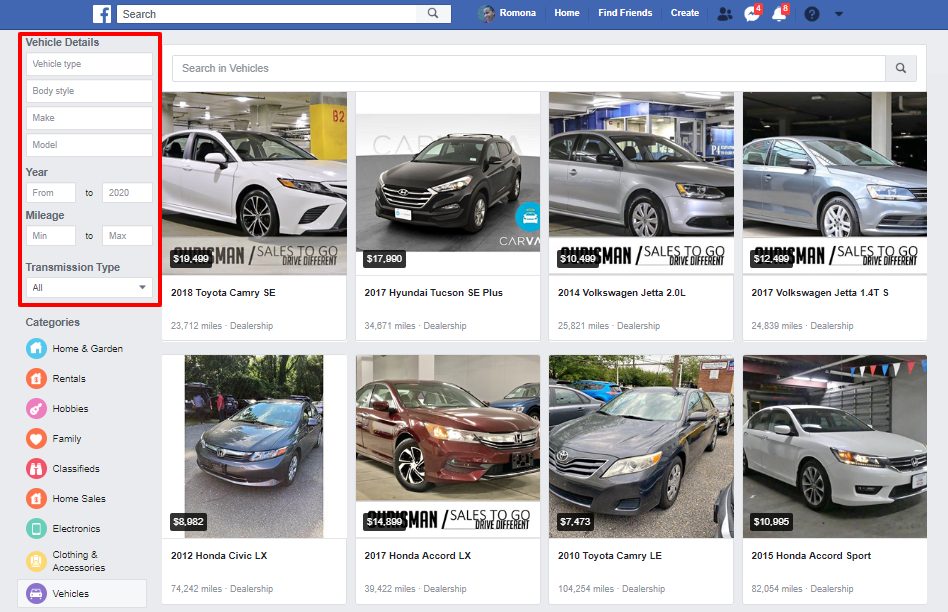Click the 2010 Toyota Camry LE title
The width and height of the screenshot is (948, 612).
[609, 556]
